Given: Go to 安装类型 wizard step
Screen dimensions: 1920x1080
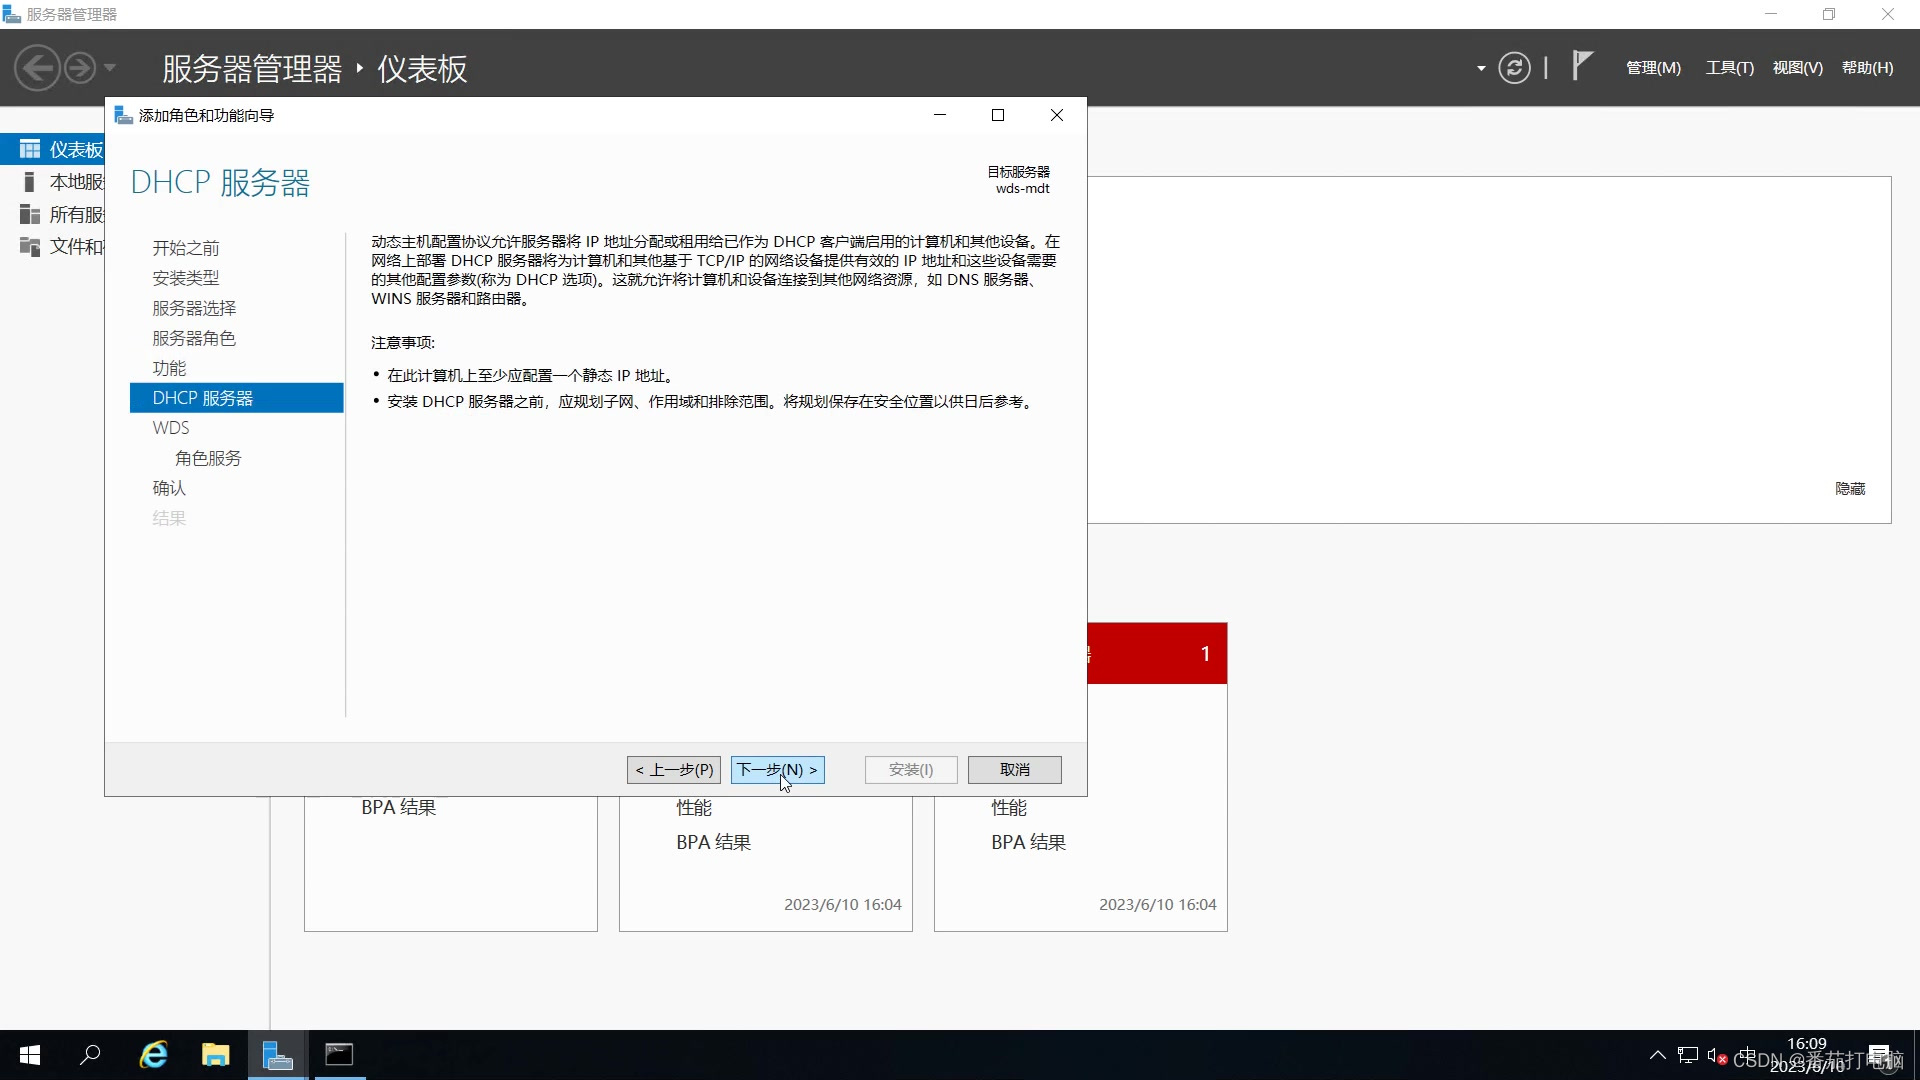Looking at the screenshot, I should point(186,278).
